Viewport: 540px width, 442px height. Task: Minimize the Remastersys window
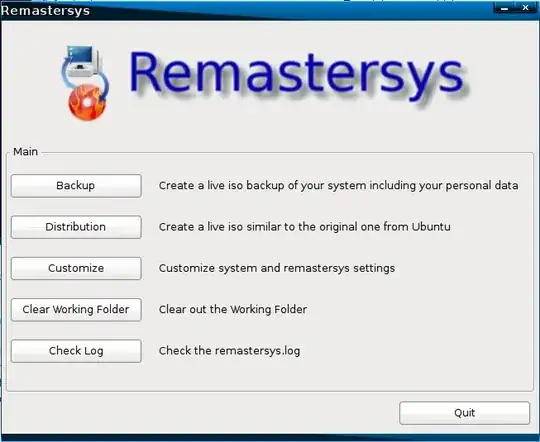(x=505, y=8)
